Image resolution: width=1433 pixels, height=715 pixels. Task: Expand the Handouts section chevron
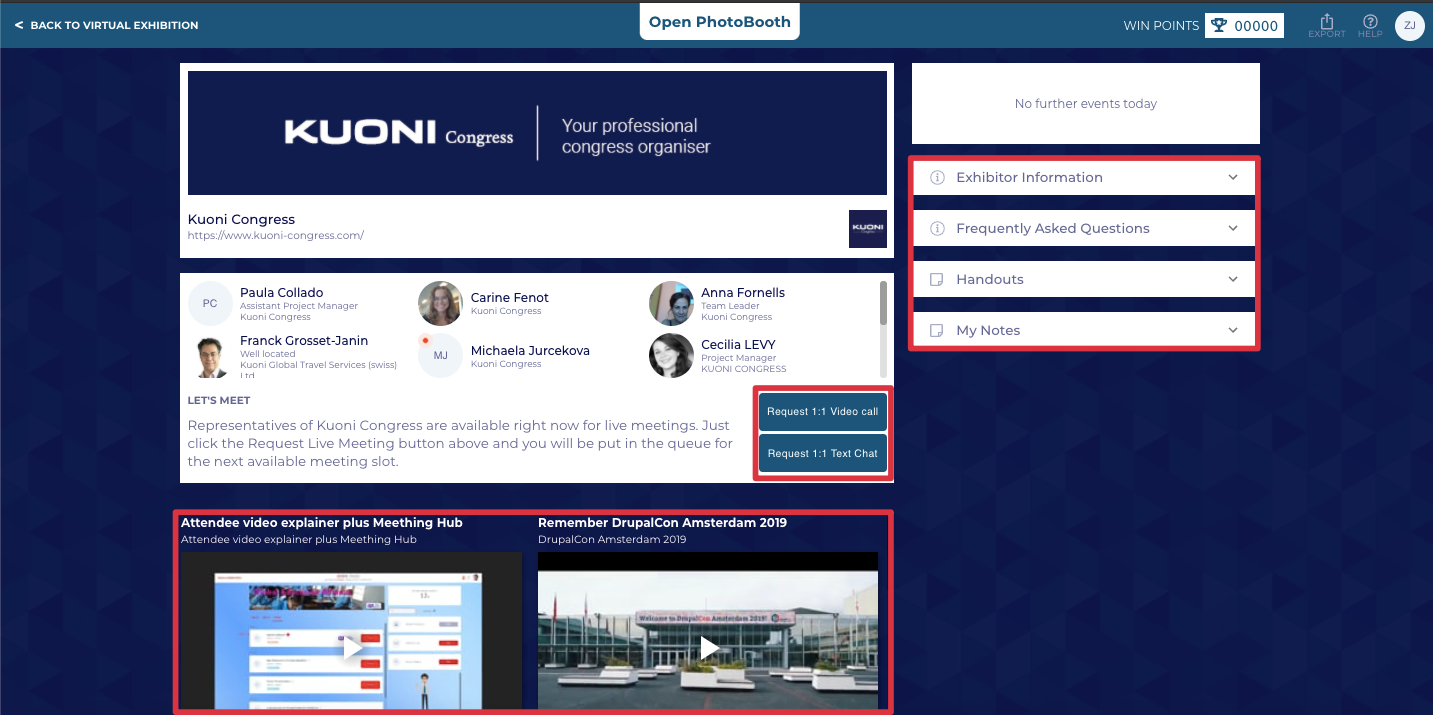[x=1233, y=280]
